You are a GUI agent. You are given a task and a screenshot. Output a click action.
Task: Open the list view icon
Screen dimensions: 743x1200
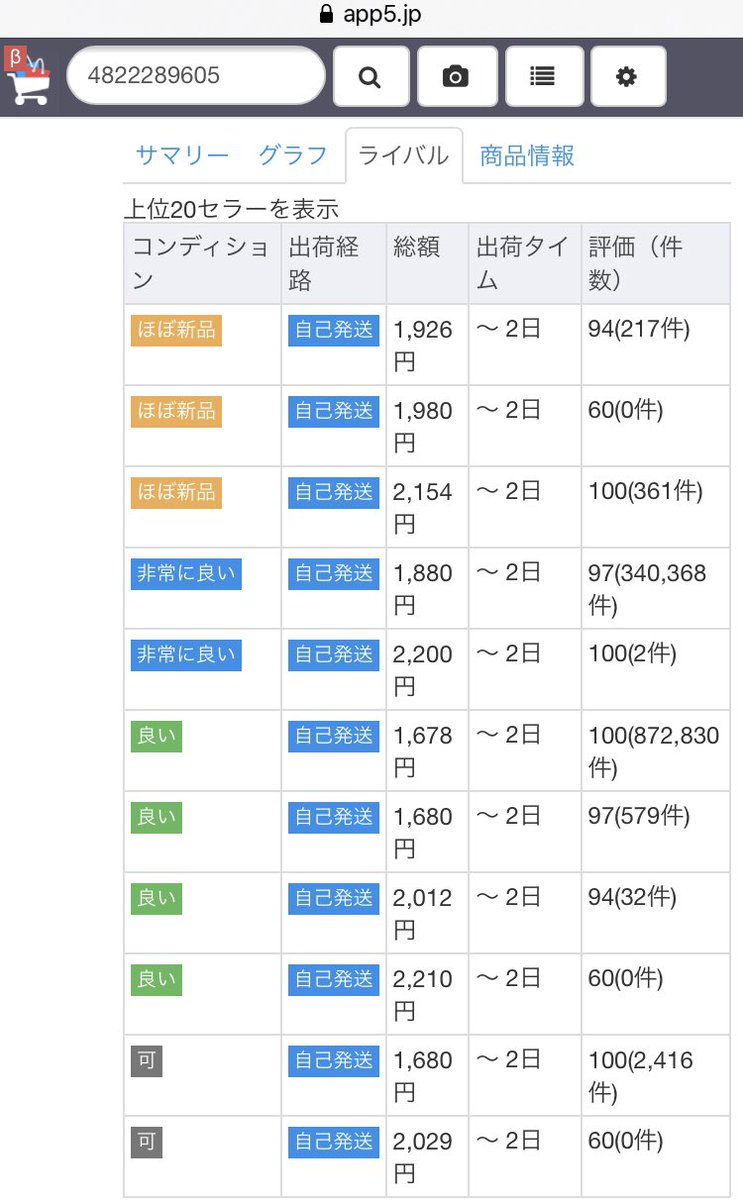pyautogui.click(x=542, y=76)
